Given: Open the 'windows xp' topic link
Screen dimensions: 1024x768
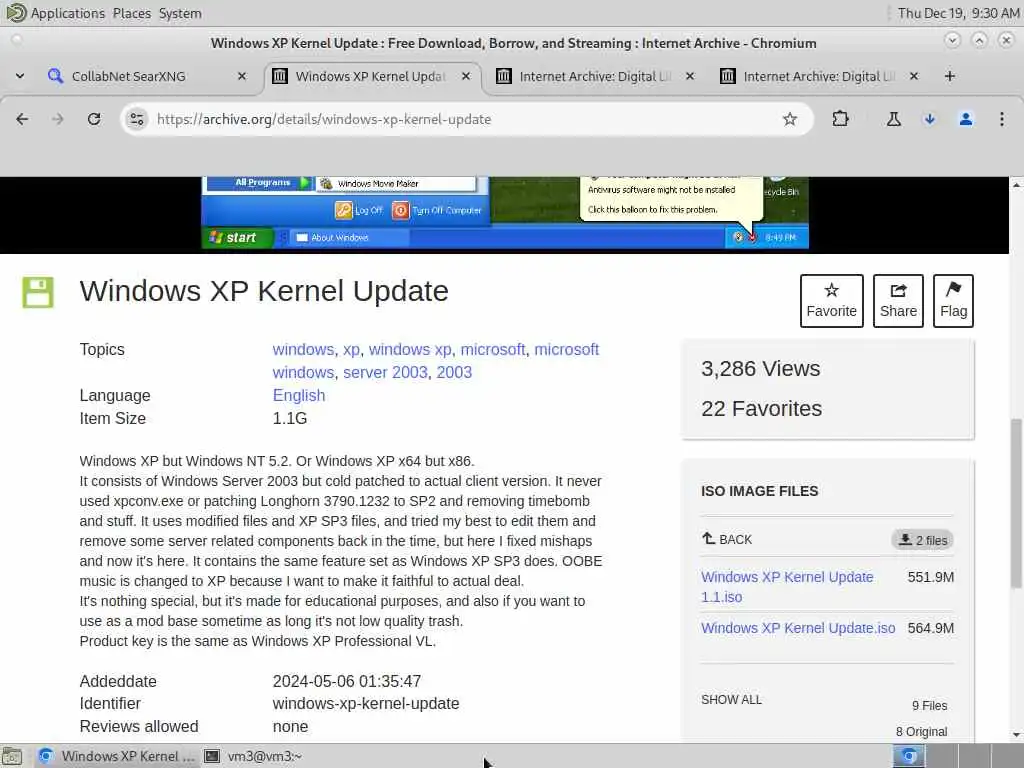Looking at the screenshot, I should 410,349.
